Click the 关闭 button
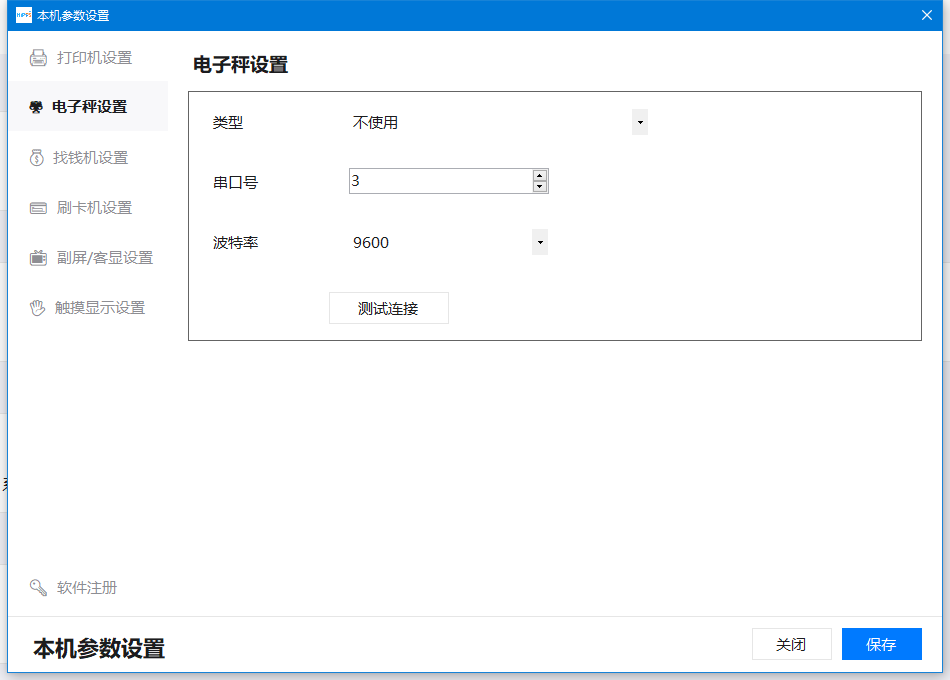The image size is (950, 680). pos(792,644)
